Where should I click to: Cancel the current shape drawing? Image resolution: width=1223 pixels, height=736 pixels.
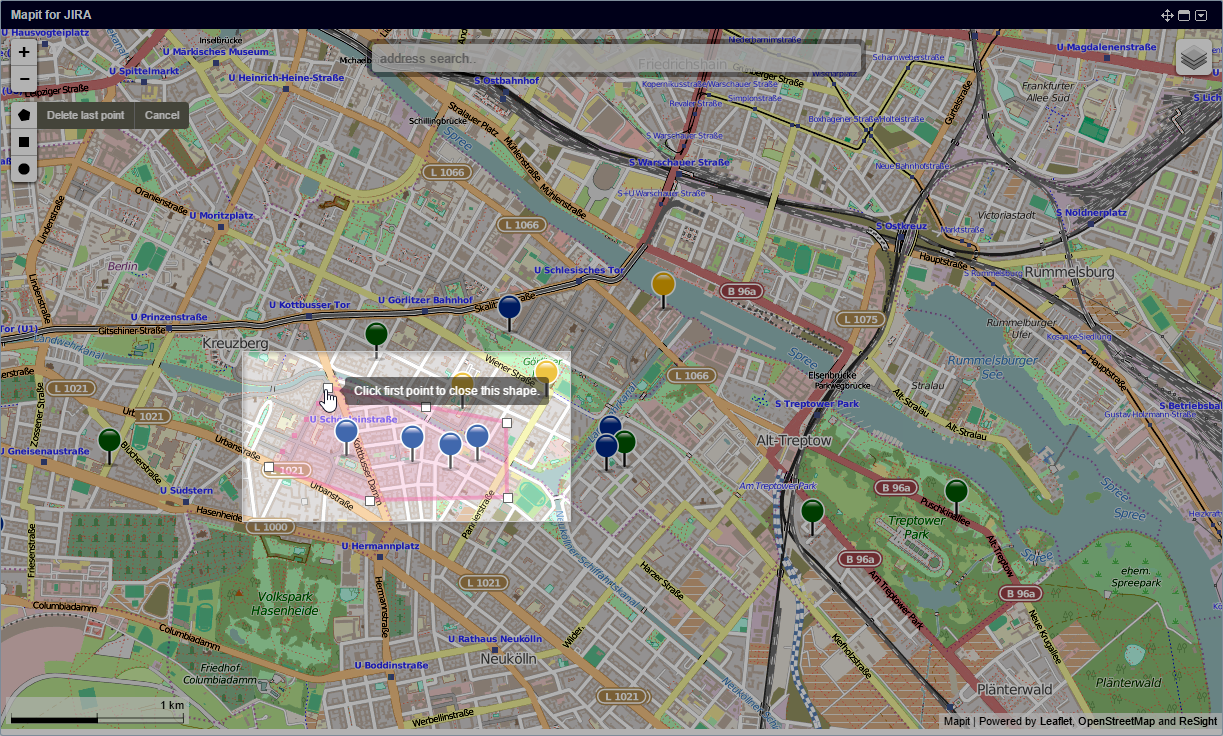point(161,115)
